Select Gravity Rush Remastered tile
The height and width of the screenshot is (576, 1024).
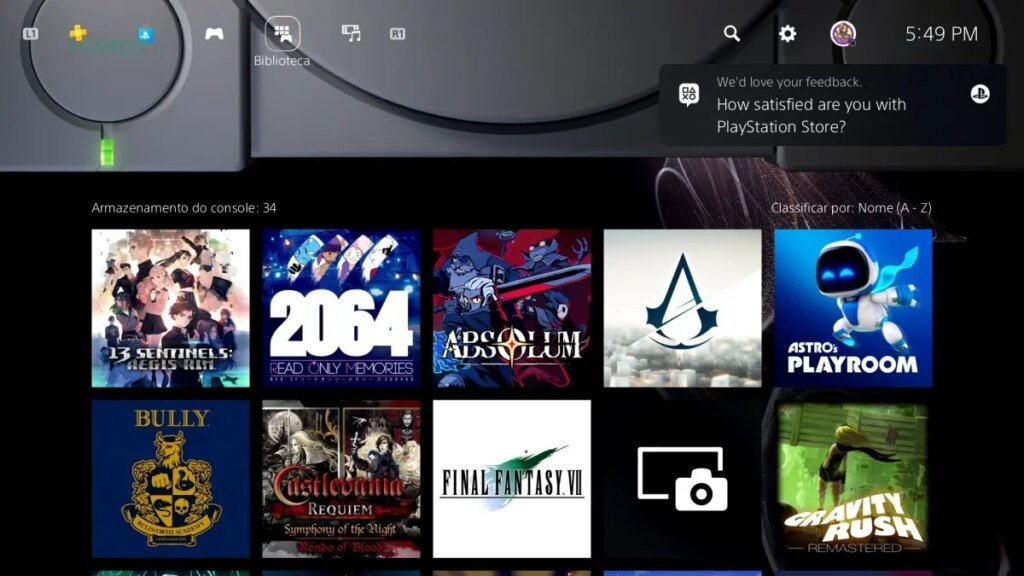(x=853, y=479)
